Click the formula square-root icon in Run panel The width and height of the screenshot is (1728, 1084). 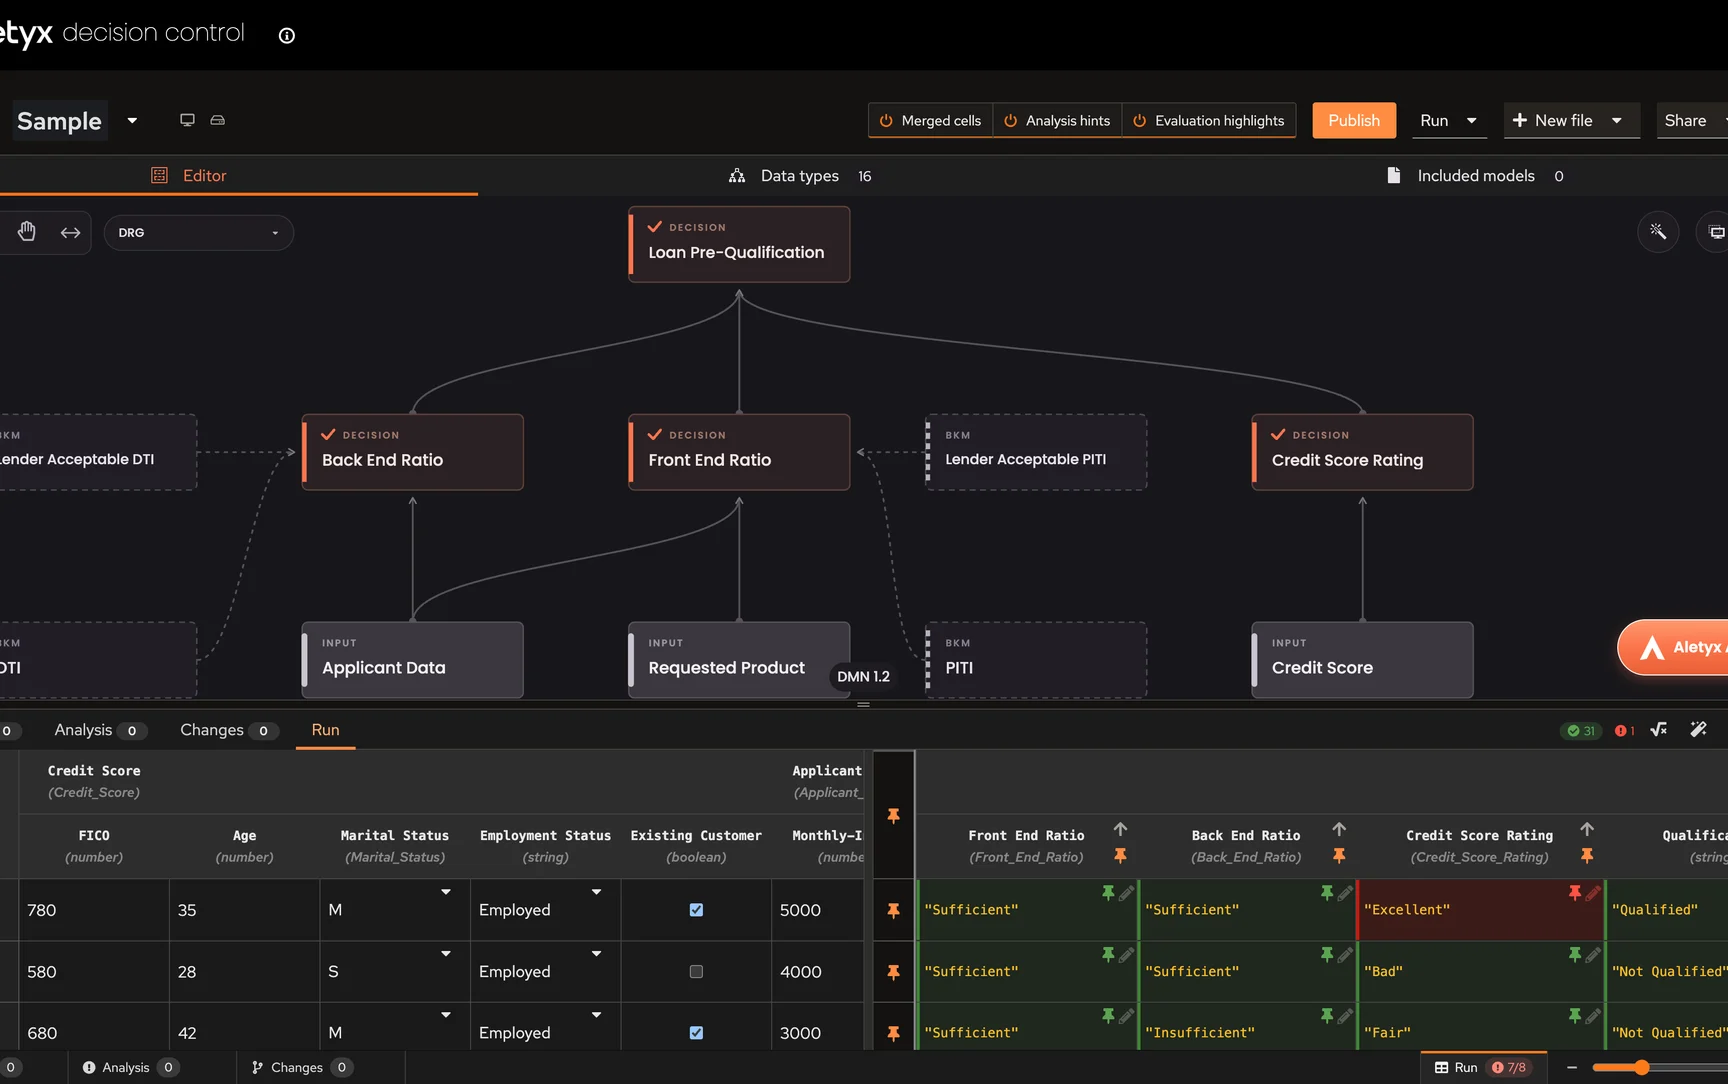coord(1659,730)
